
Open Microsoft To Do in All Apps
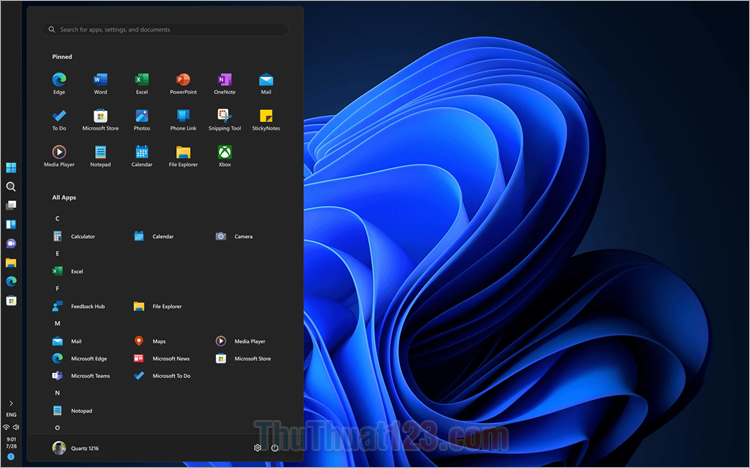162,376
